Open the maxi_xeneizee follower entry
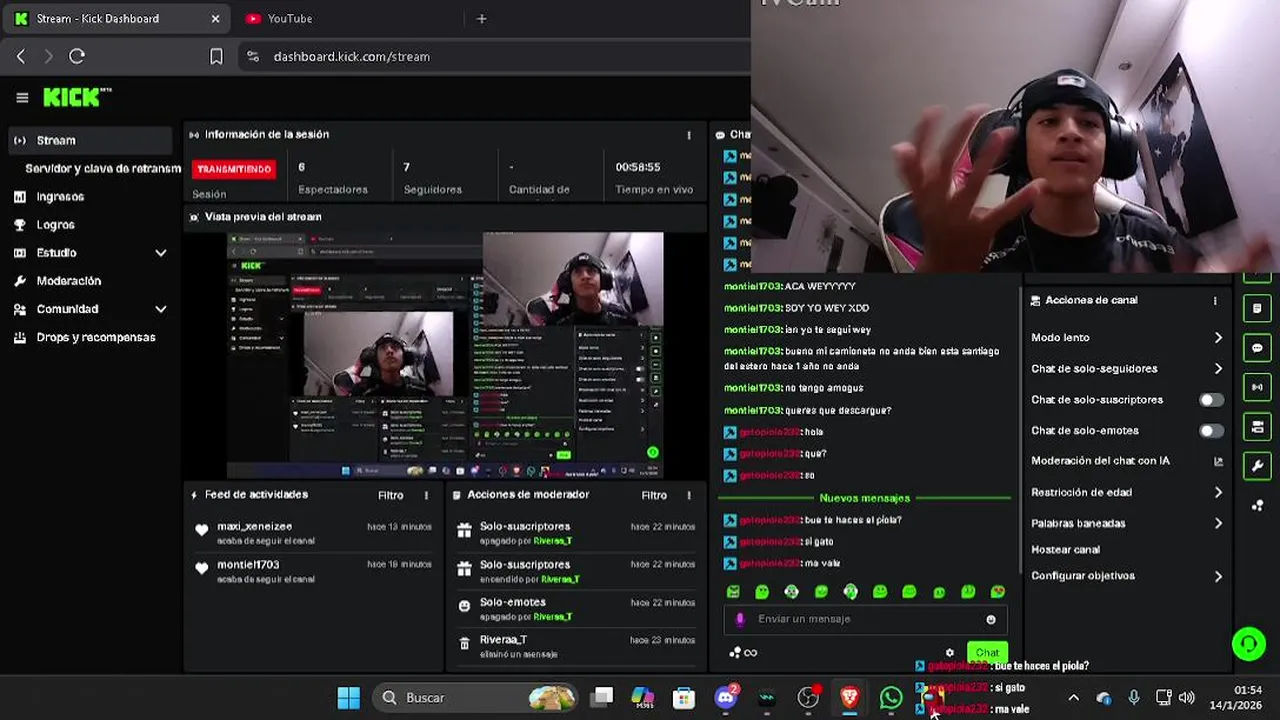The height and width of the screenshot is (720, 1280). click(x=314, y=533)
